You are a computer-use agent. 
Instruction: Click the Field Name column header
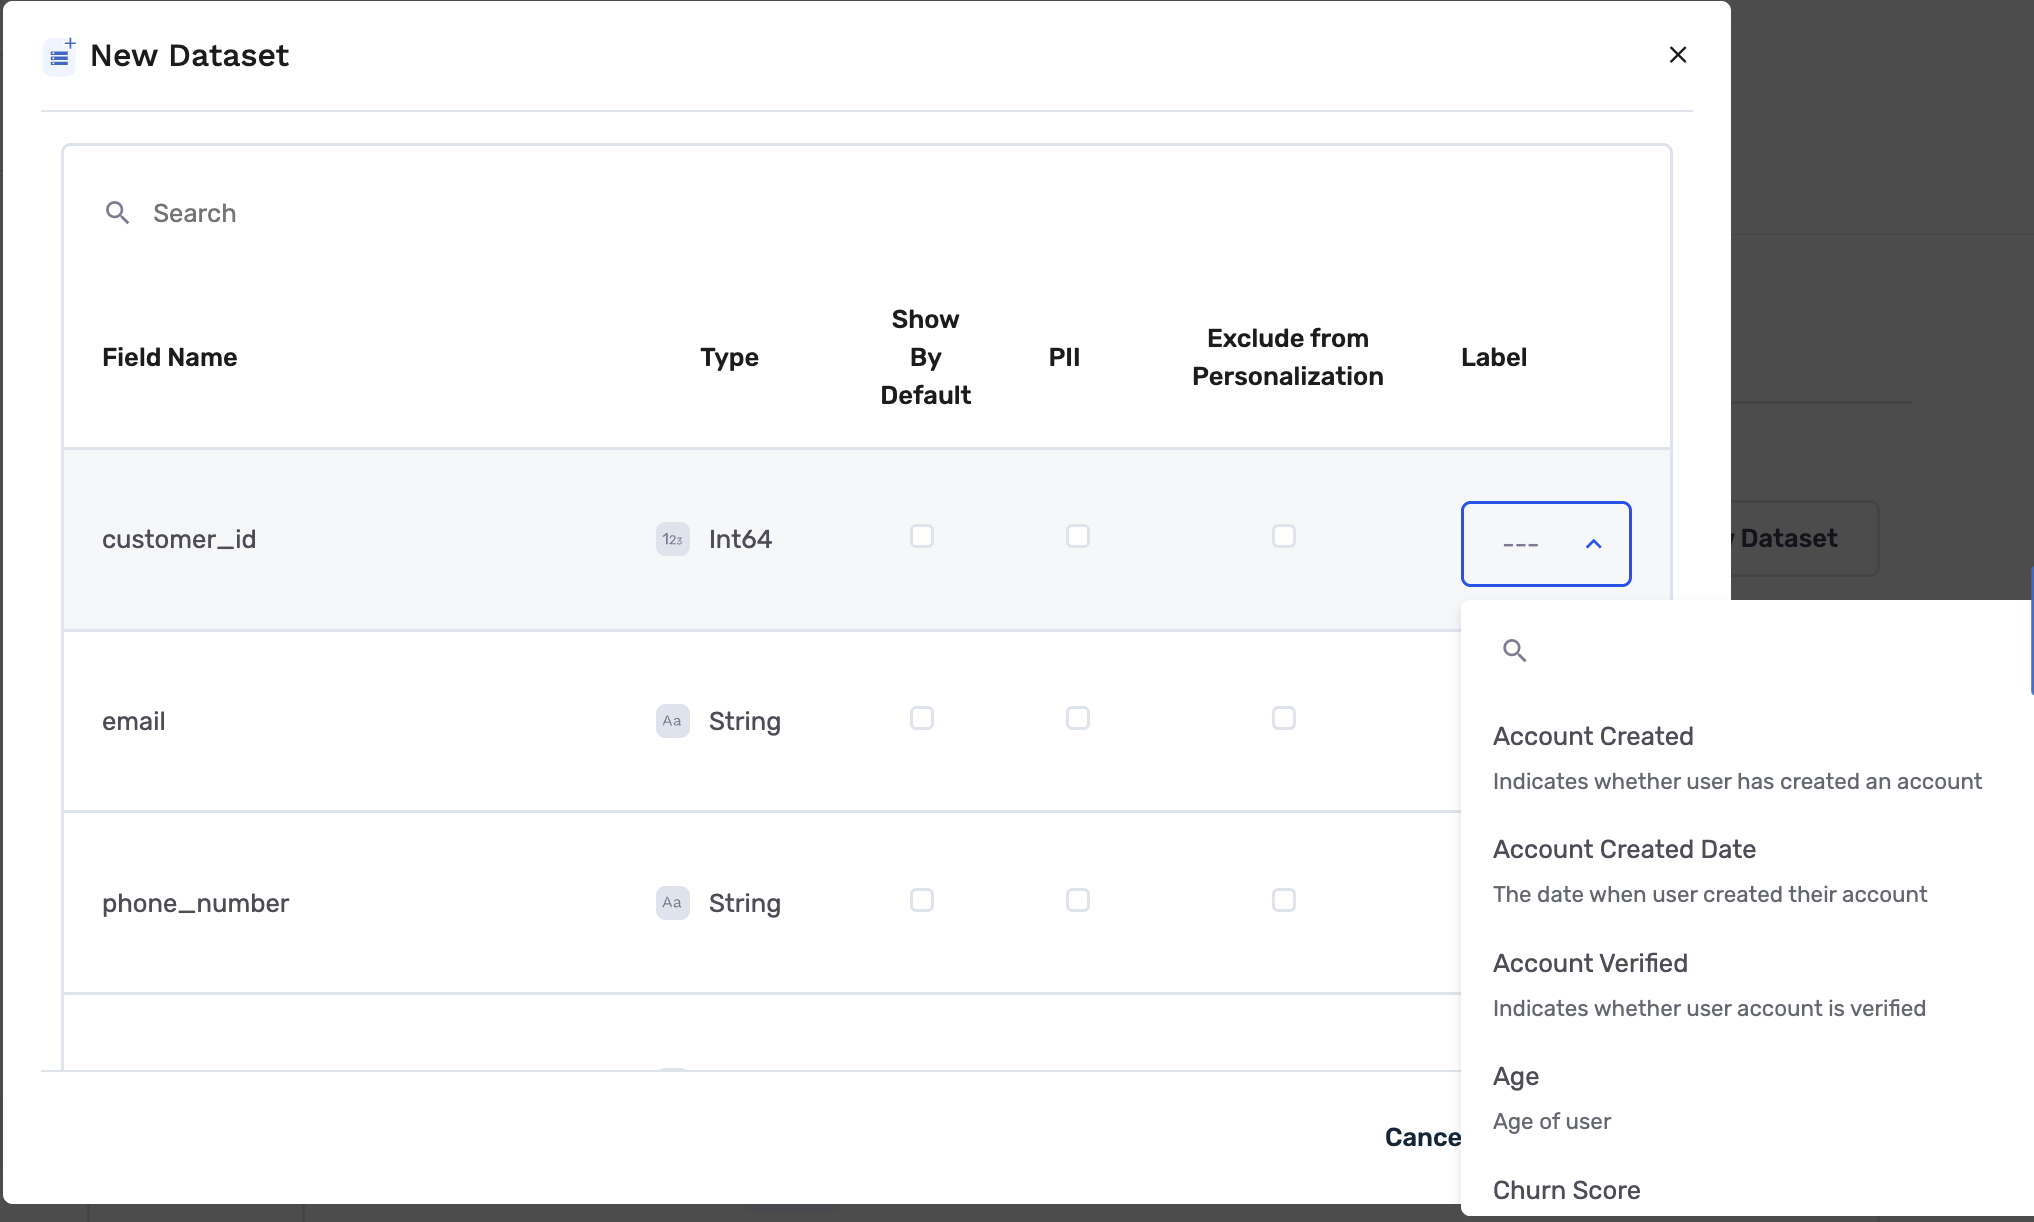170,357
